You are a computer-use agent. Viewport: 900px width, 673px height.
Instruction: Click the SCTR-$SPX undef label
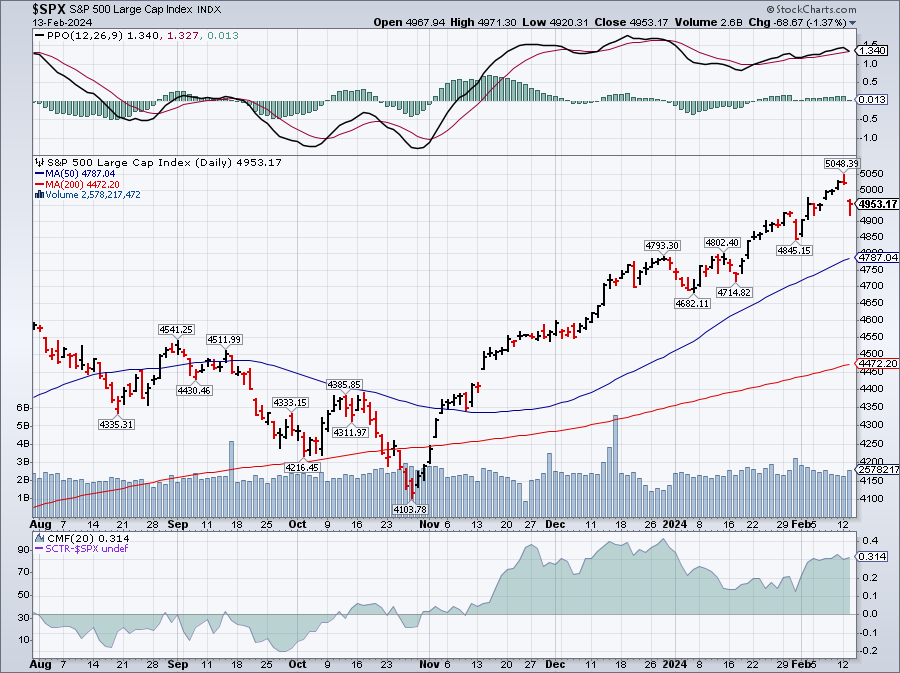(71, 549)
